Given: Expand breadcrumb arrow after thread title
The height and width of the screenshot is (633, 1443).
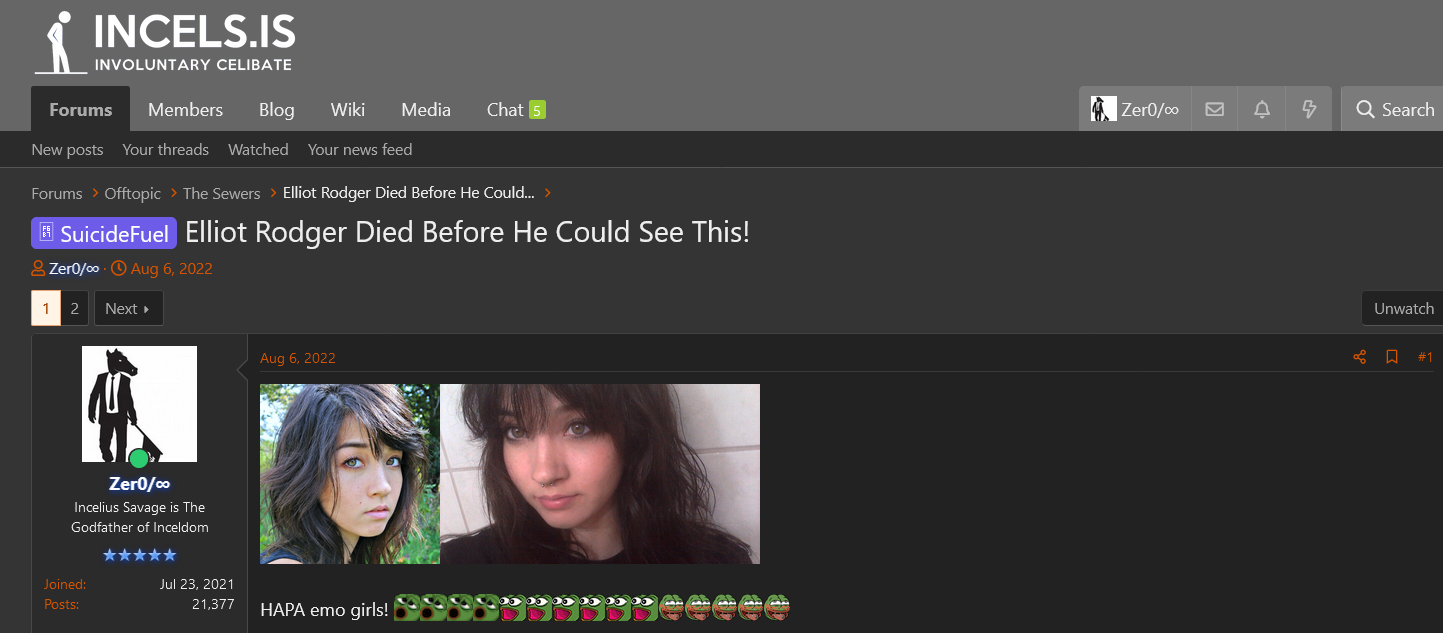Looking at the screenshot, I should (548, 193).
